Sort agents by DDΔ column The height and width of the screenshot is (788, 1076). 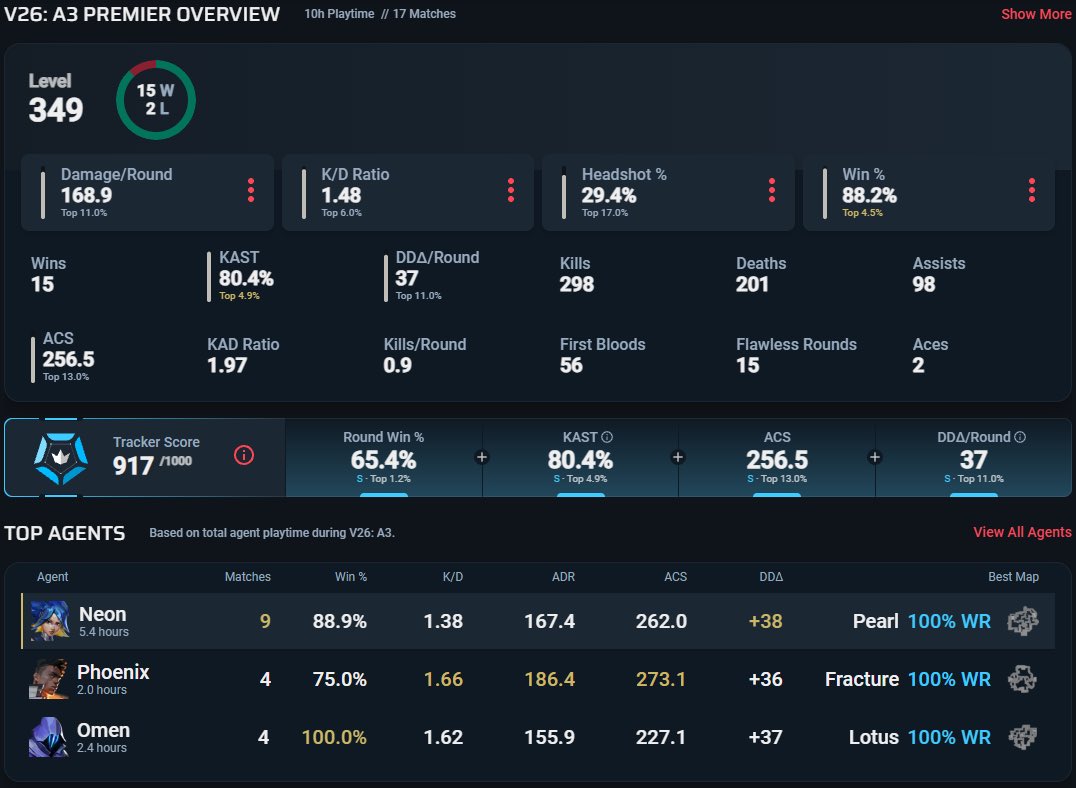click(771, 577)
